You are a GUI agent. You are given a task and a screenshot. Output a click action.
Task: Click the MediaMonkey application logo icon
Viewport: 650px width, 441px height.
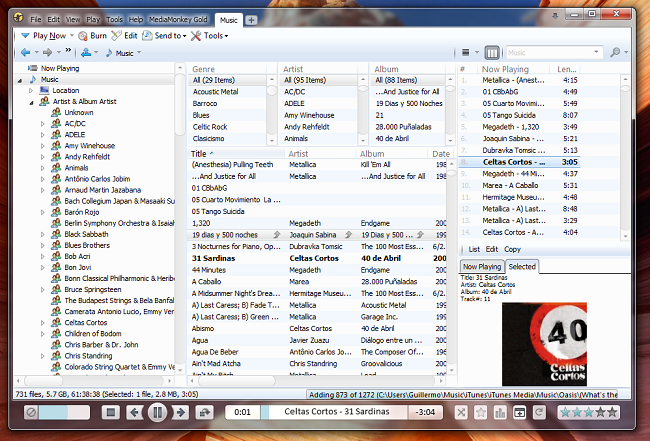coord(18,17)
